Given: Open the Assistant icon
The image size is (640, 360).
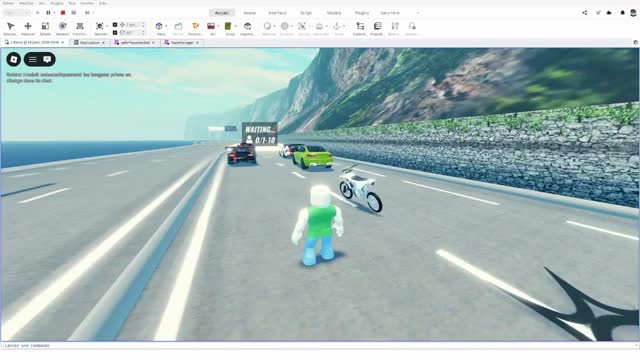Looking at the screenshot, I should 412,27.
